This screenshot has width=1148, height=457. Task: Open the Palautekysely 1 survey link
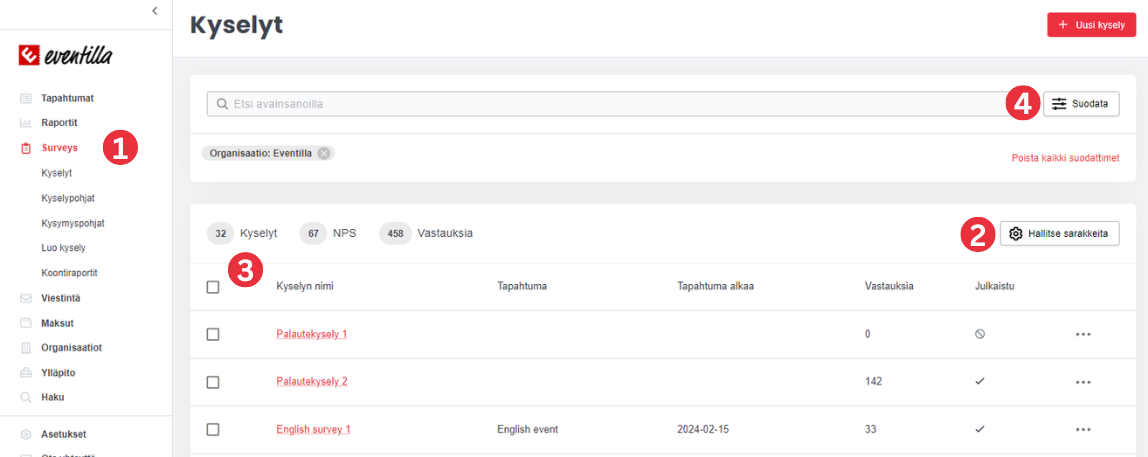[312, 334]
